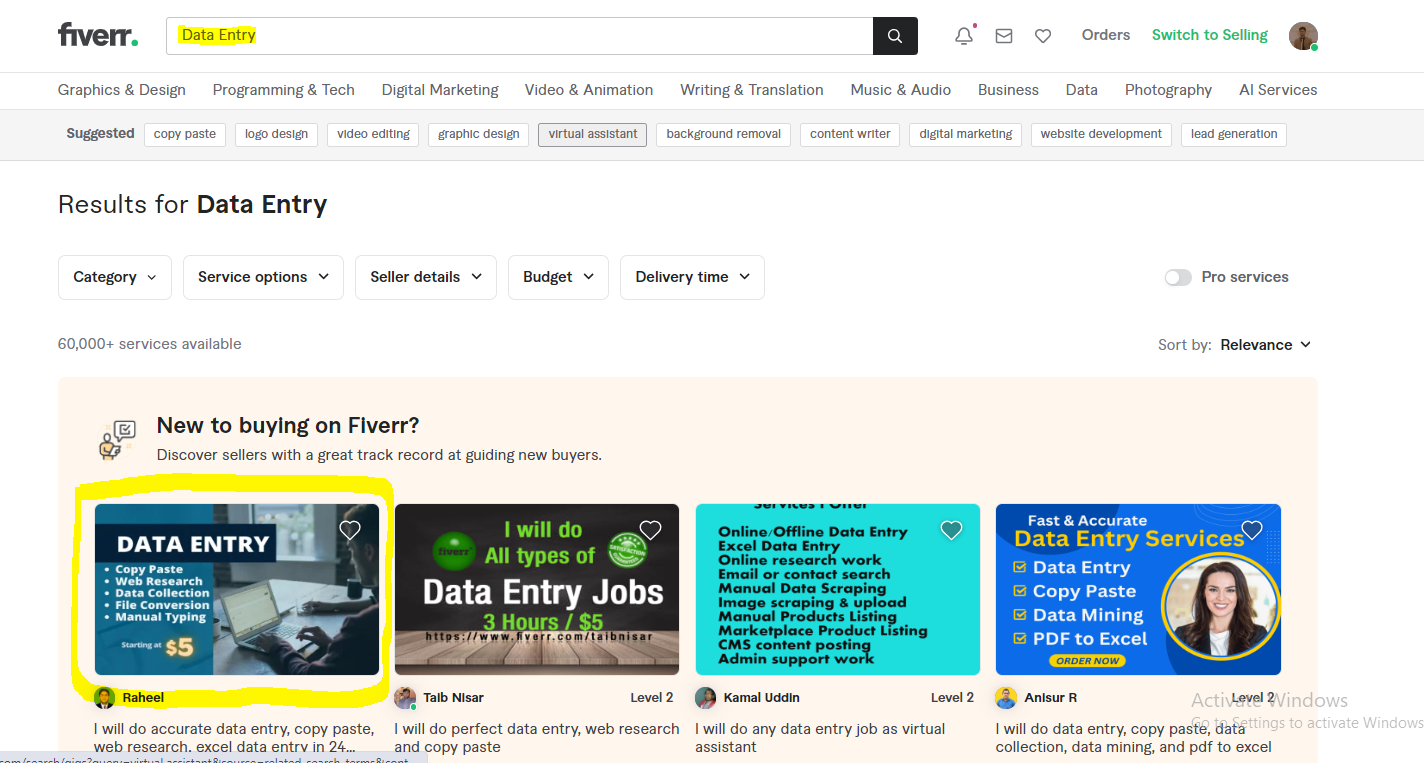
Task: Click '60,000+ services available' text
Action: click(x=150, y=344)
